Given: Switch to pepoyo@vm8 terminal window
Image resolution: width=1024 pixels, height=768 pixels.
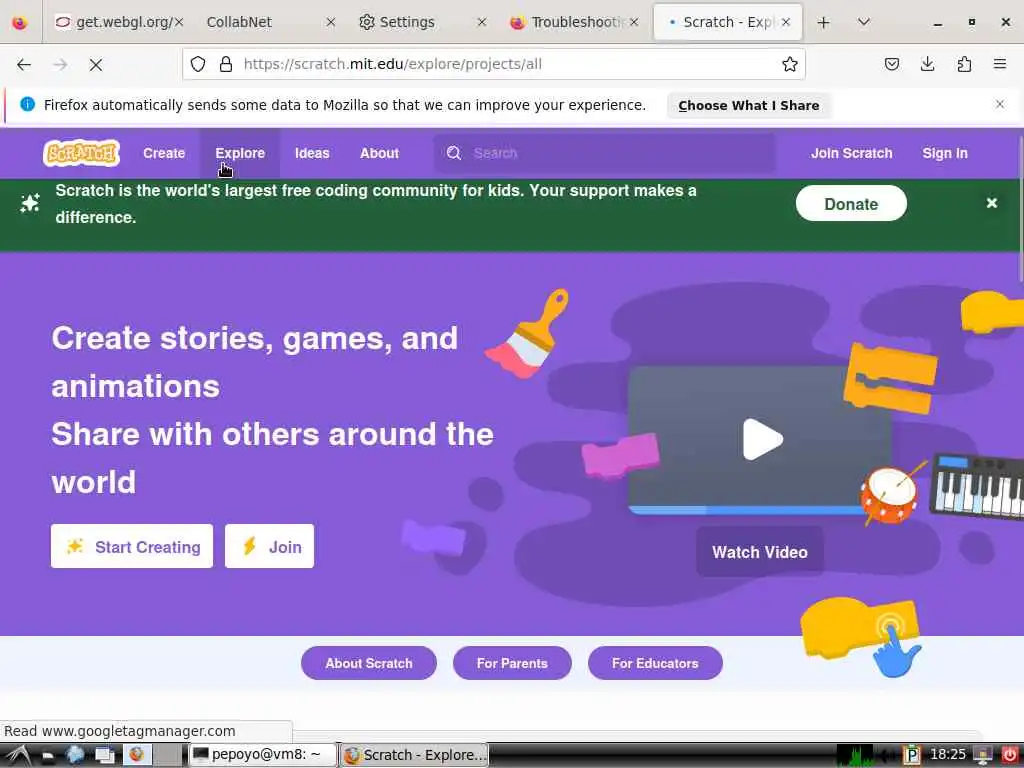Looking at the screenshot, I should pos(263,755).
